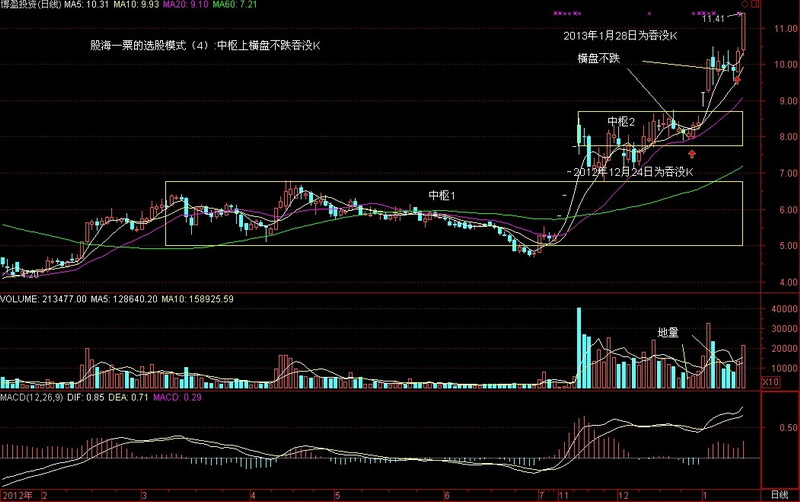Select the MA20: 9.10 indicator label

(182, 5)
